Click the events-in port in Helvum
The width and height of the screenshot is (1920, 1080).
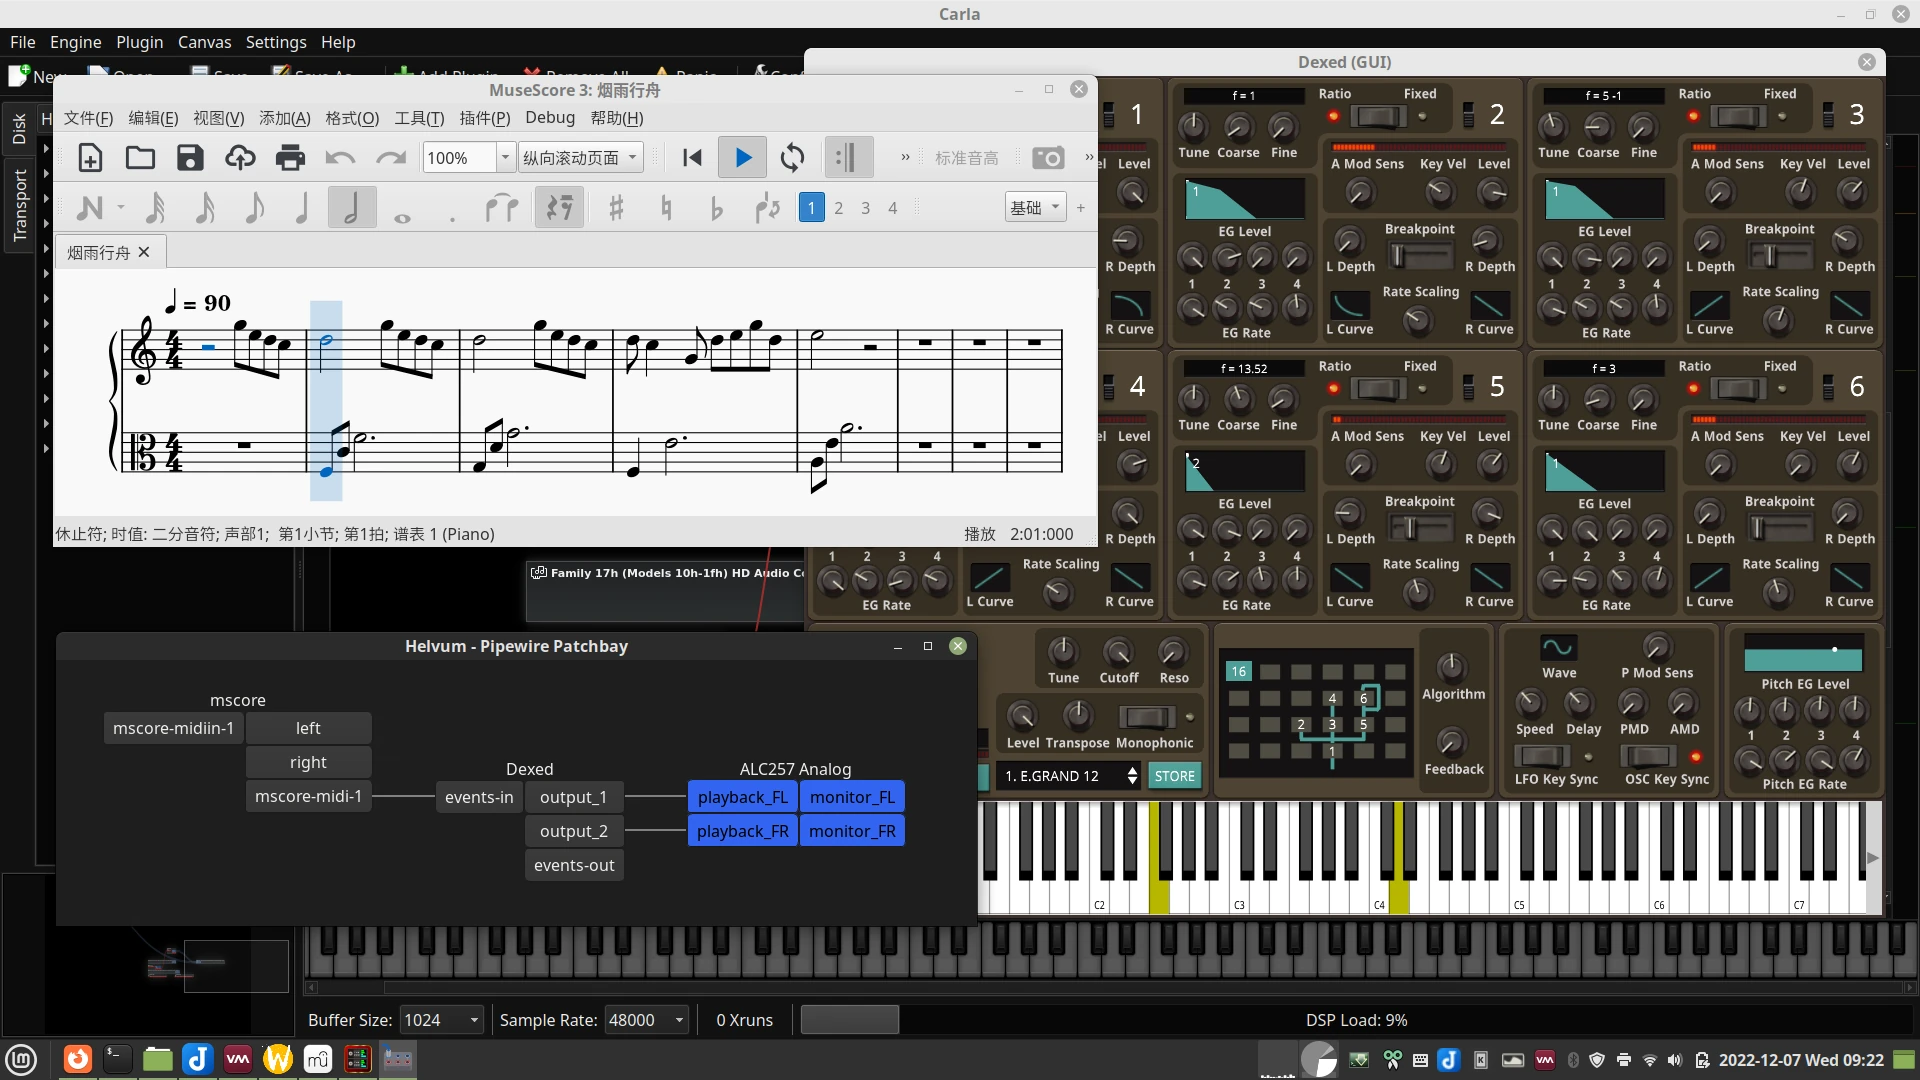point(479,797)
